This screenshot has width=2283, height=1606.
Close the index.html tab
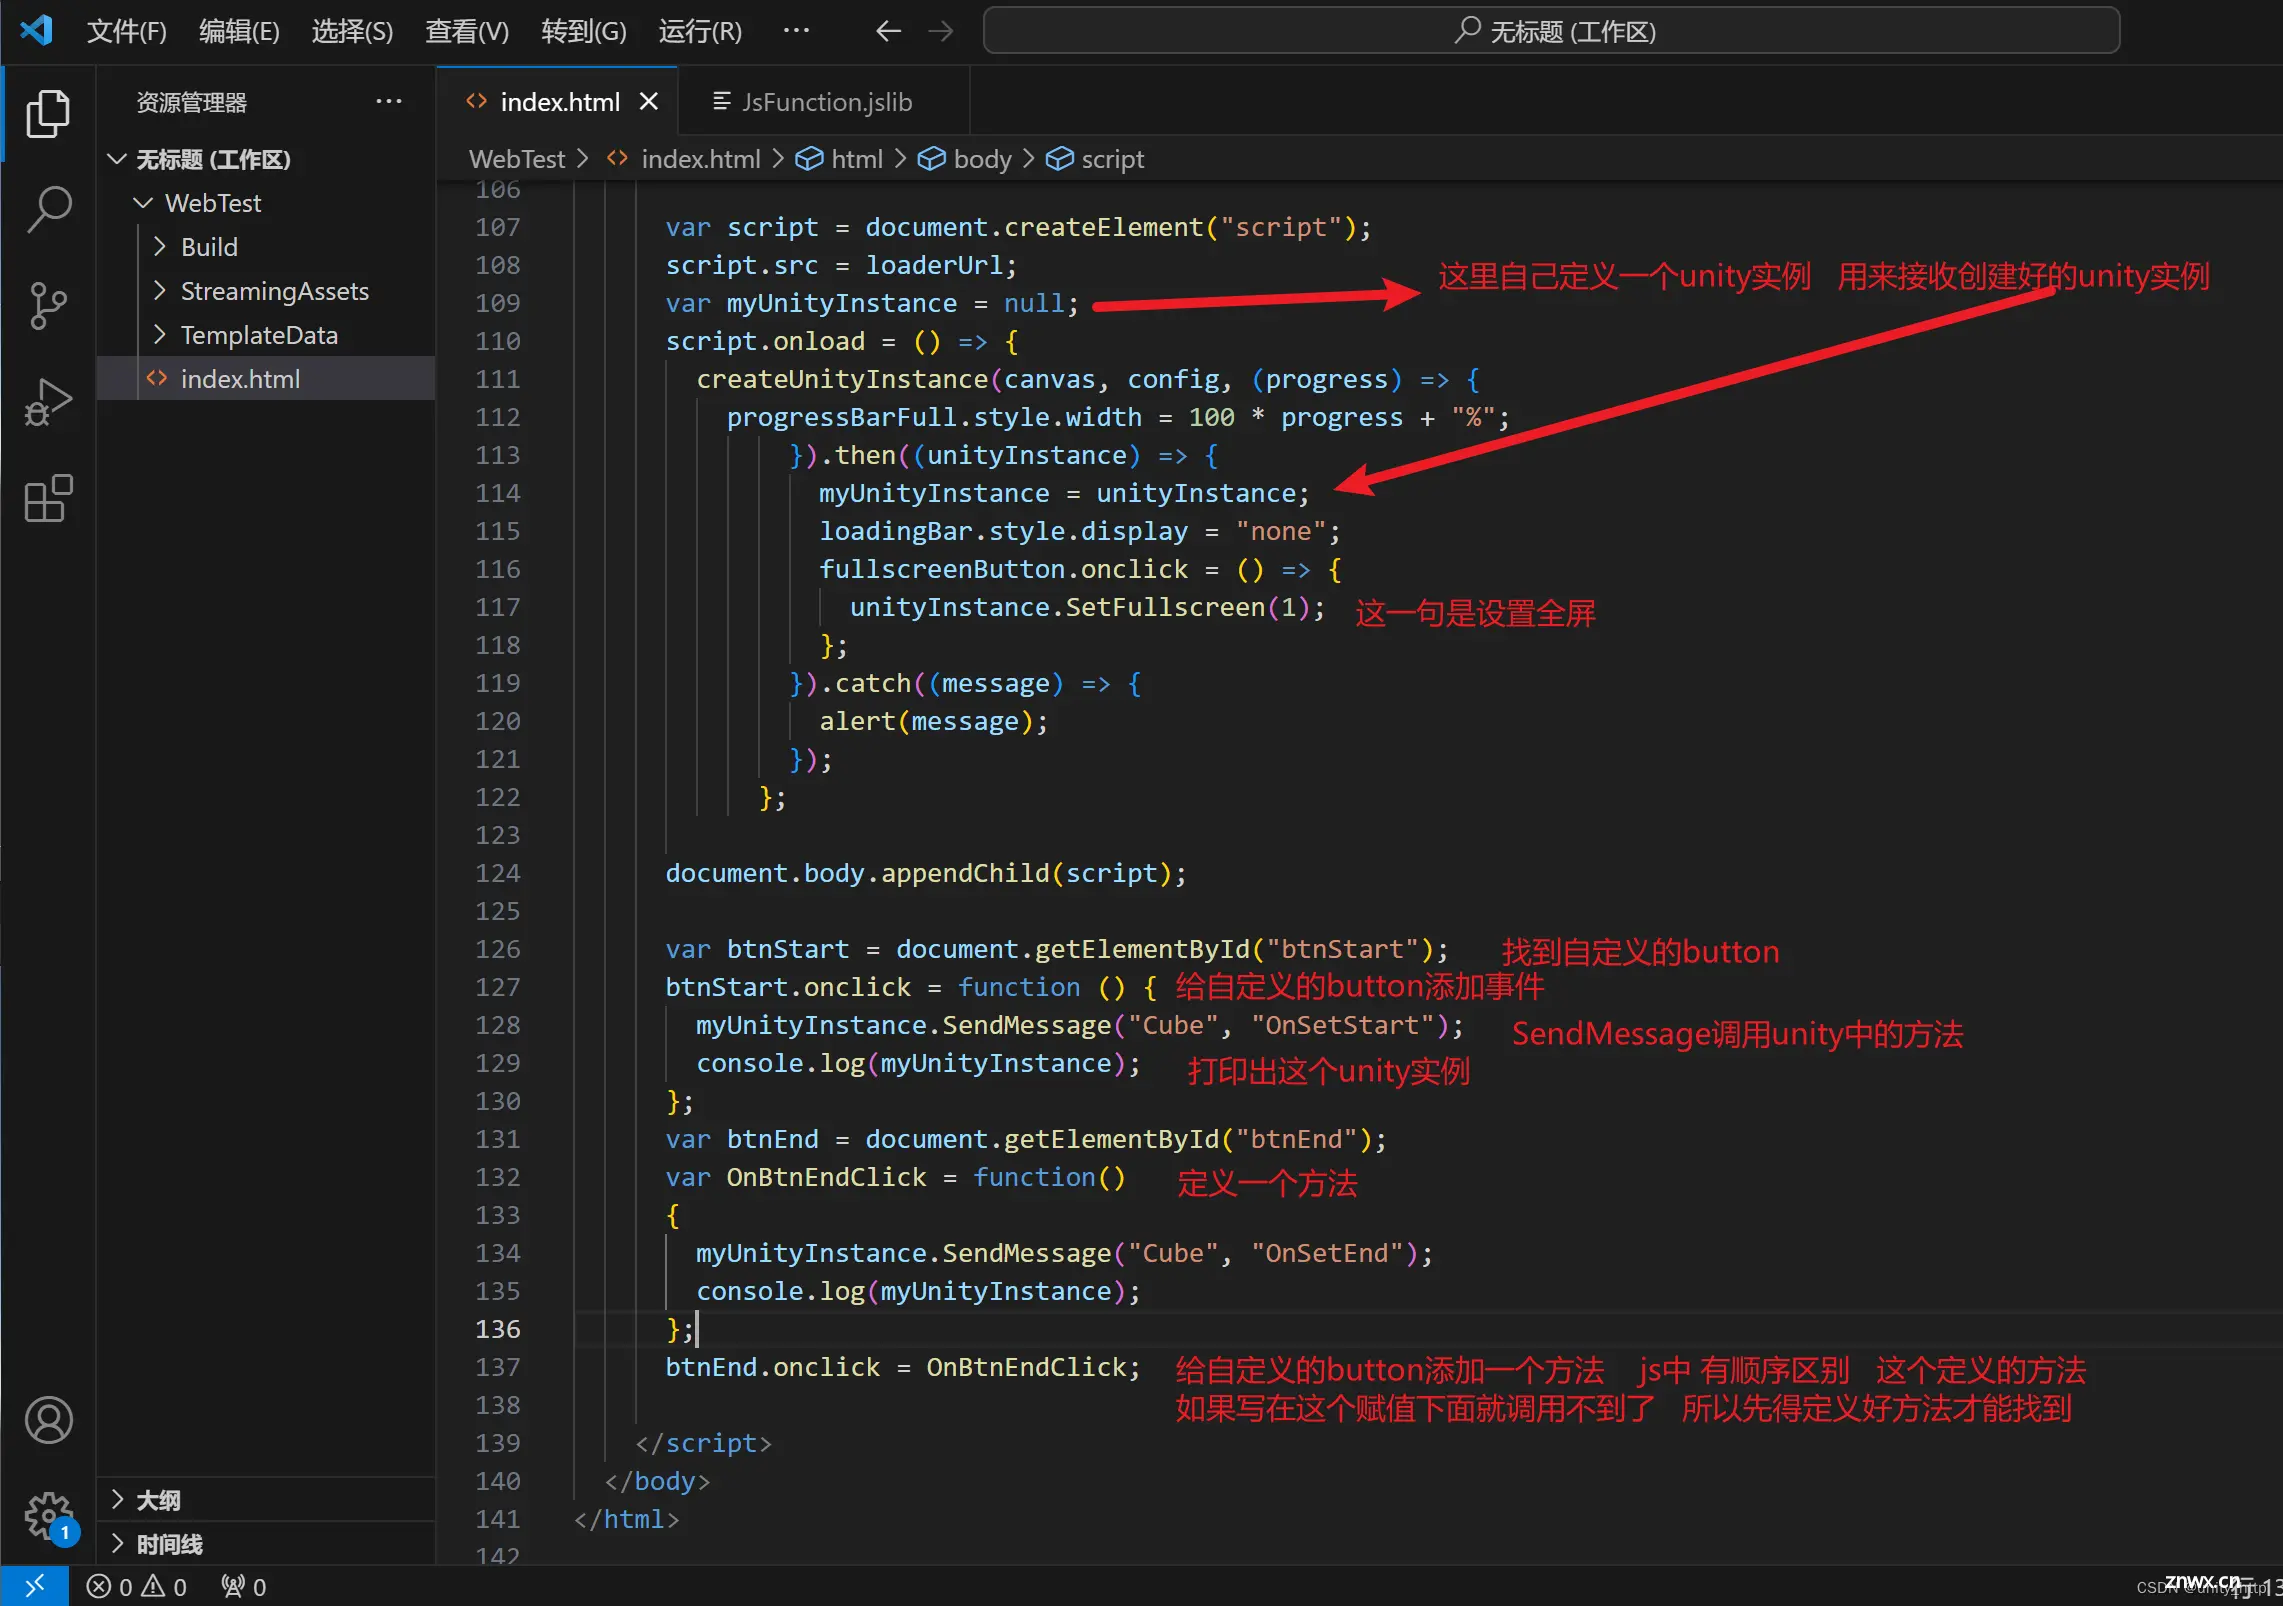pos(649,101)
